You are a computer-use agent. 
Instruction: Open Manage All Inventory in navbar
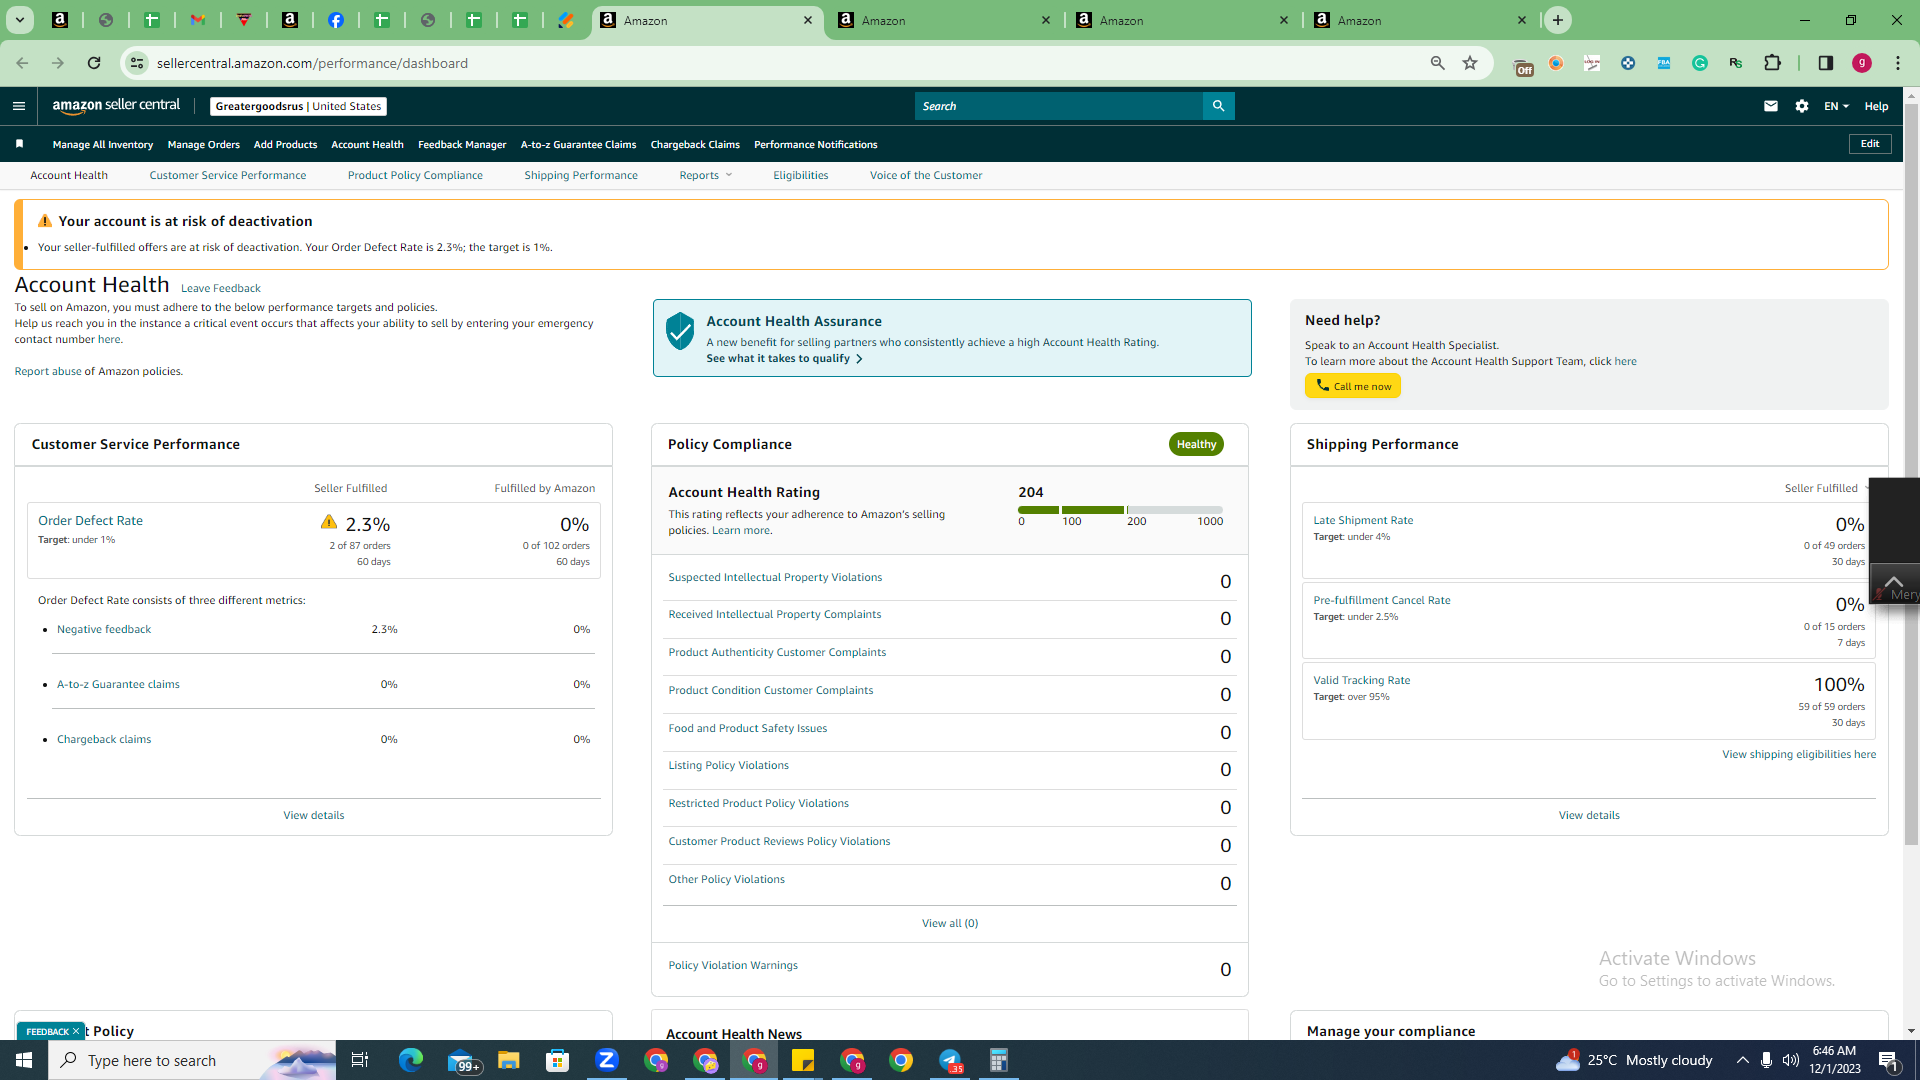tap(103, 144)
